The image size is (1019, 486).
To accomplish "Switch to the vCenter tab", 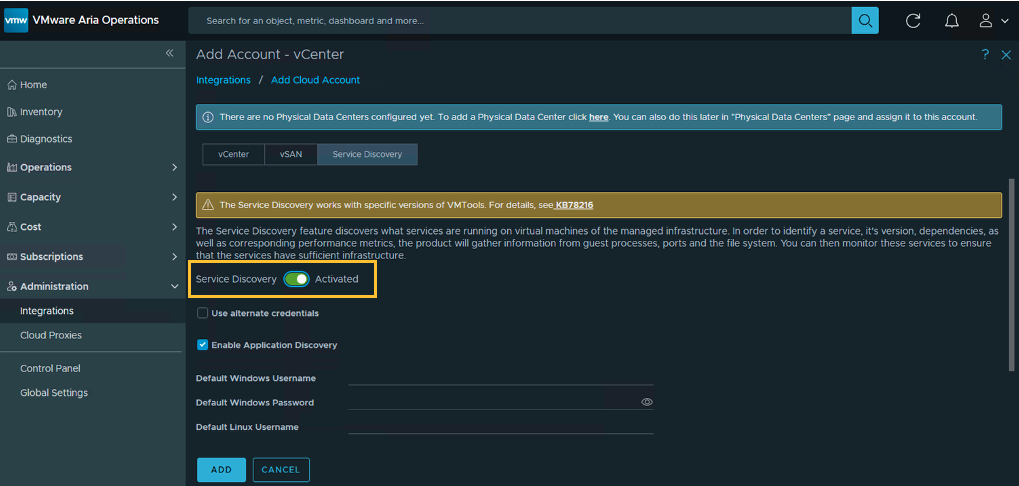I will [233, 154].
